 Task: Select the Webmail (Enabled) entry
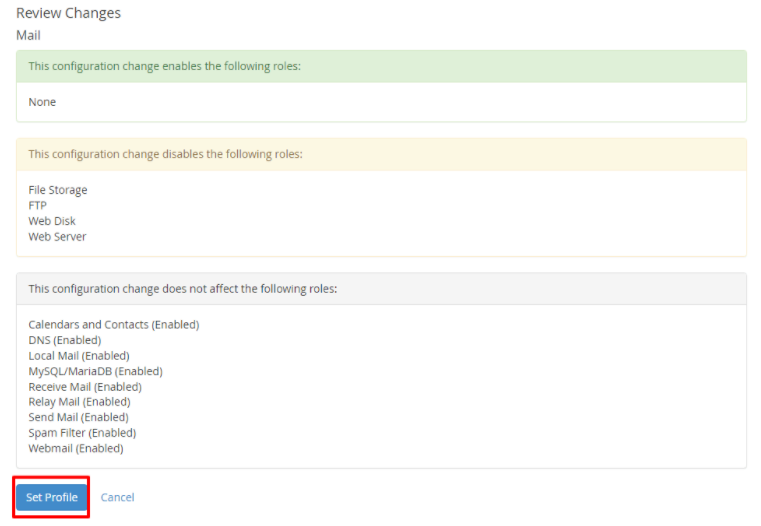76,448
